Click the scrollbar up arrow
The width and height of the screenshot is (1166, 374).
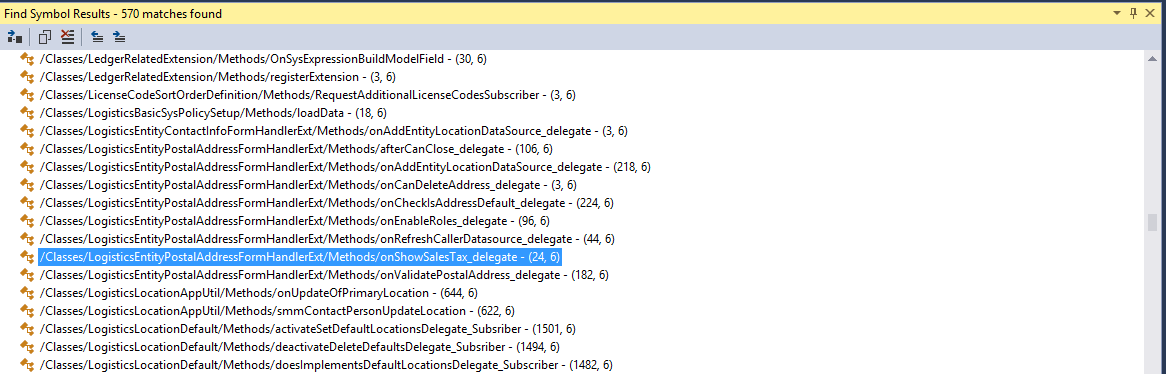1153,59
